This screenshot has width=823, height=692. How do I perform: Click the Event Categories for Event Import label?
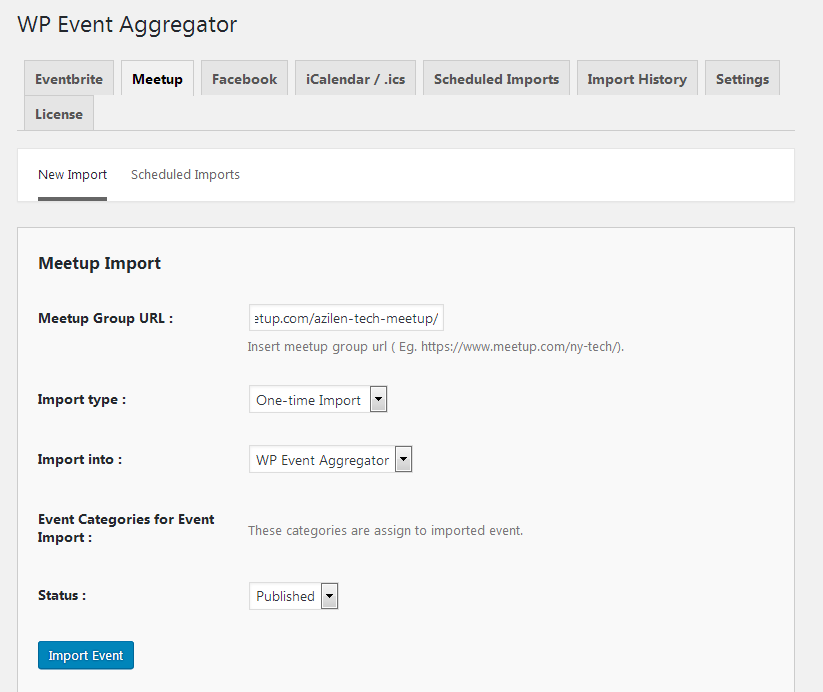pyautogui.click(x=126, y=528)
